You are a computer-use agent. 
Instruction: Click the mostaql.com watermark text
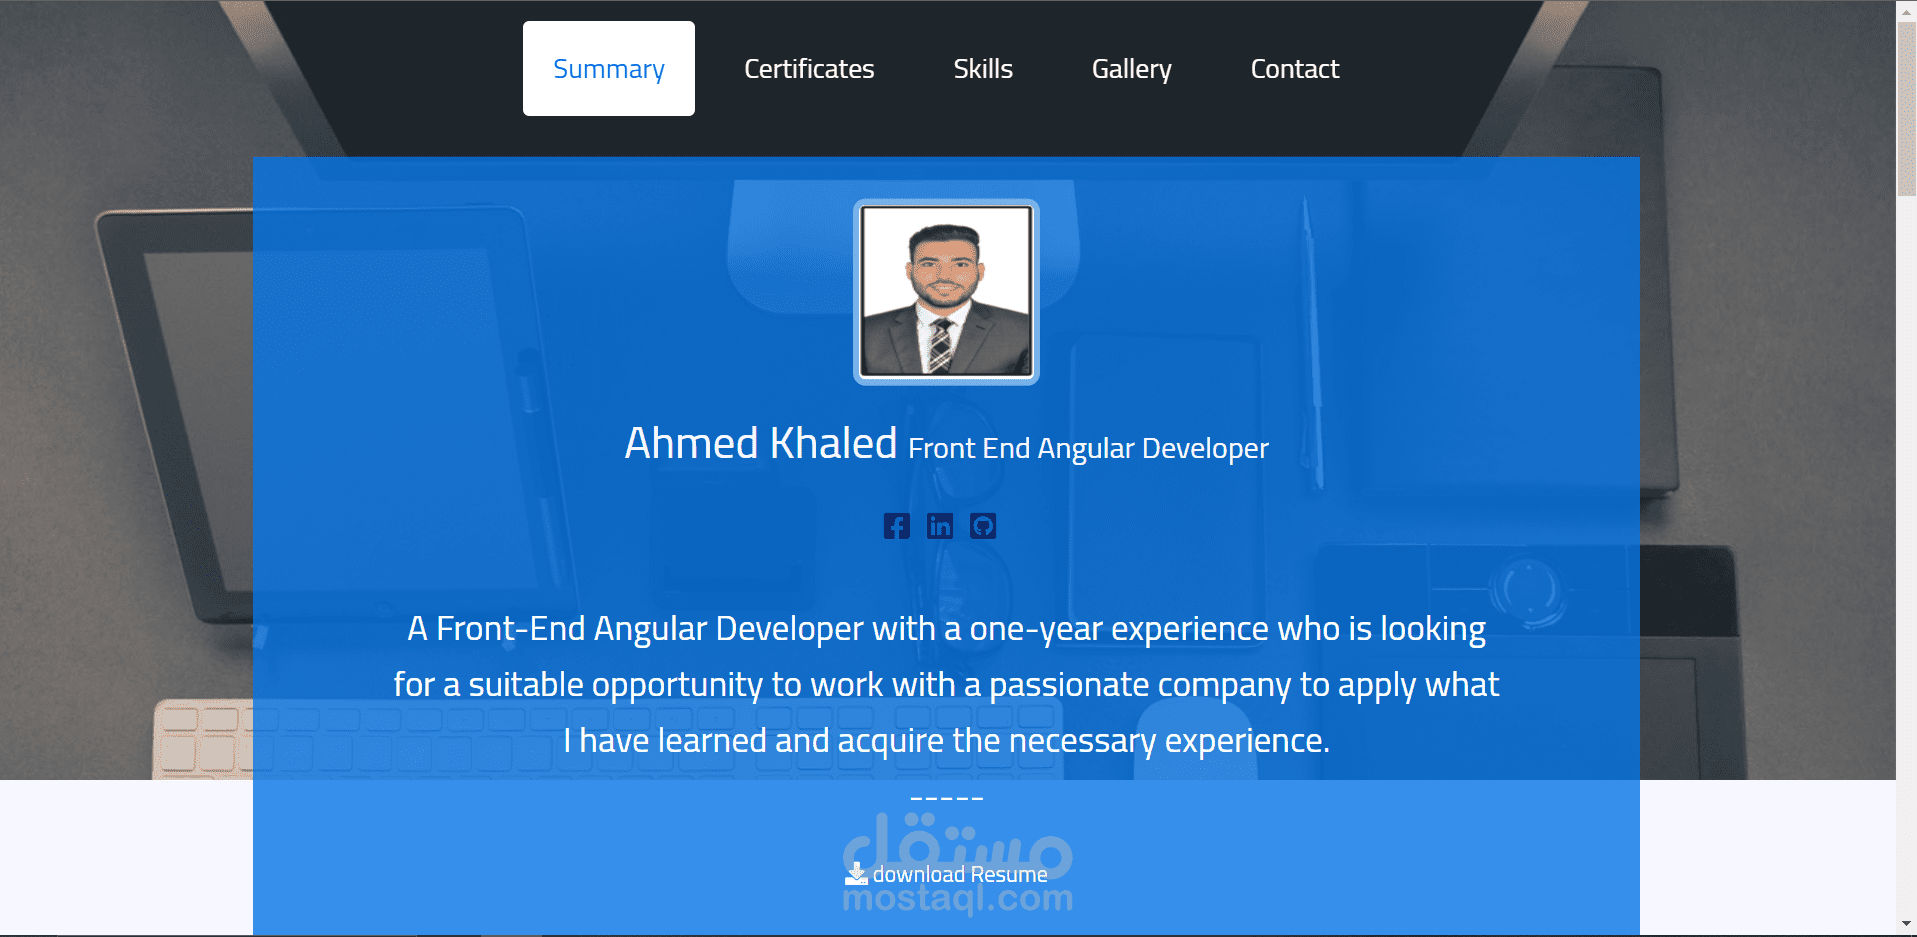point(957,899)
